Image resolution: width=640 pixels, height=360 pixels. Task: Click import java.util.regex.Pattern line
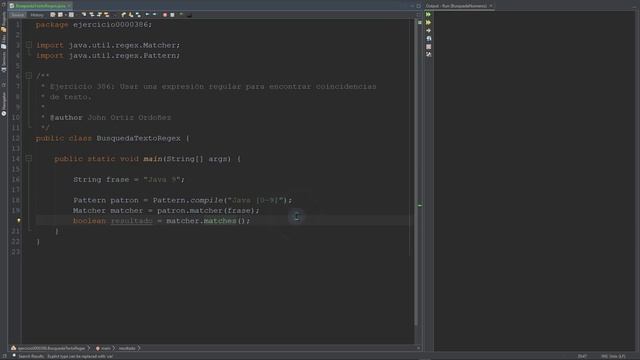(x=108, y=56)
